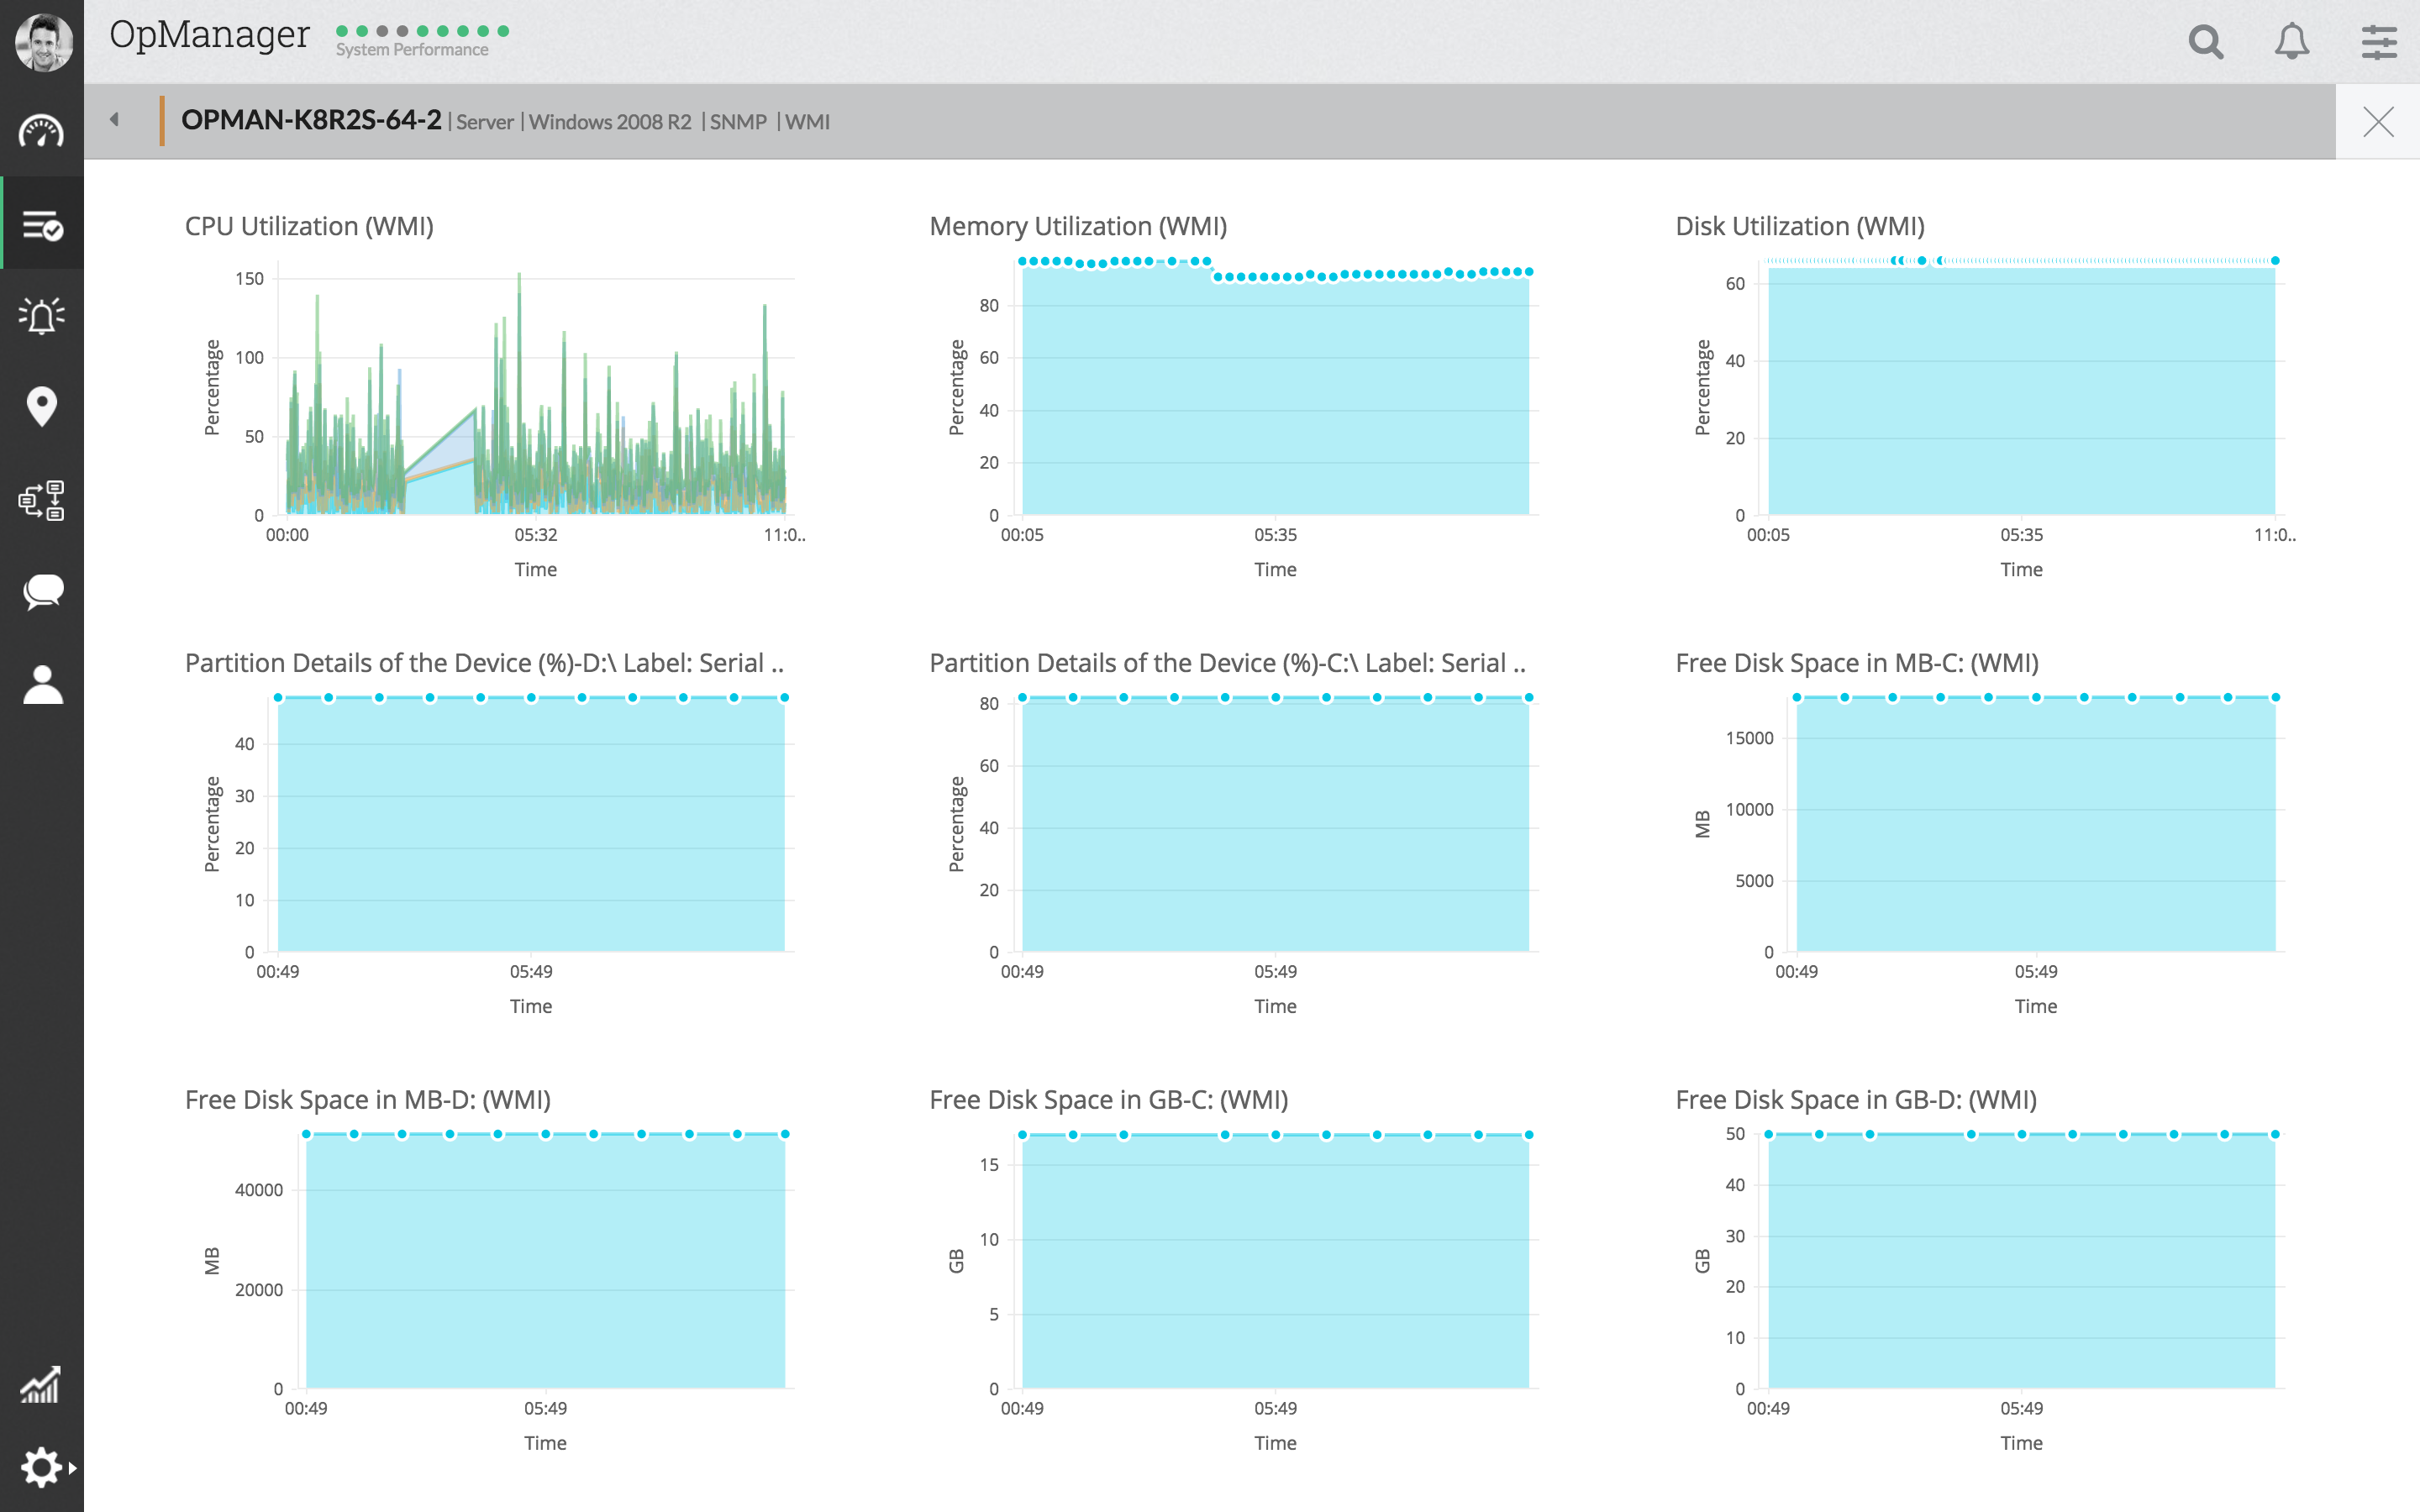This screenshot has width=2420, height=1512.
Task: Collapse the device panel with back arrow
Action: point(114,120)
